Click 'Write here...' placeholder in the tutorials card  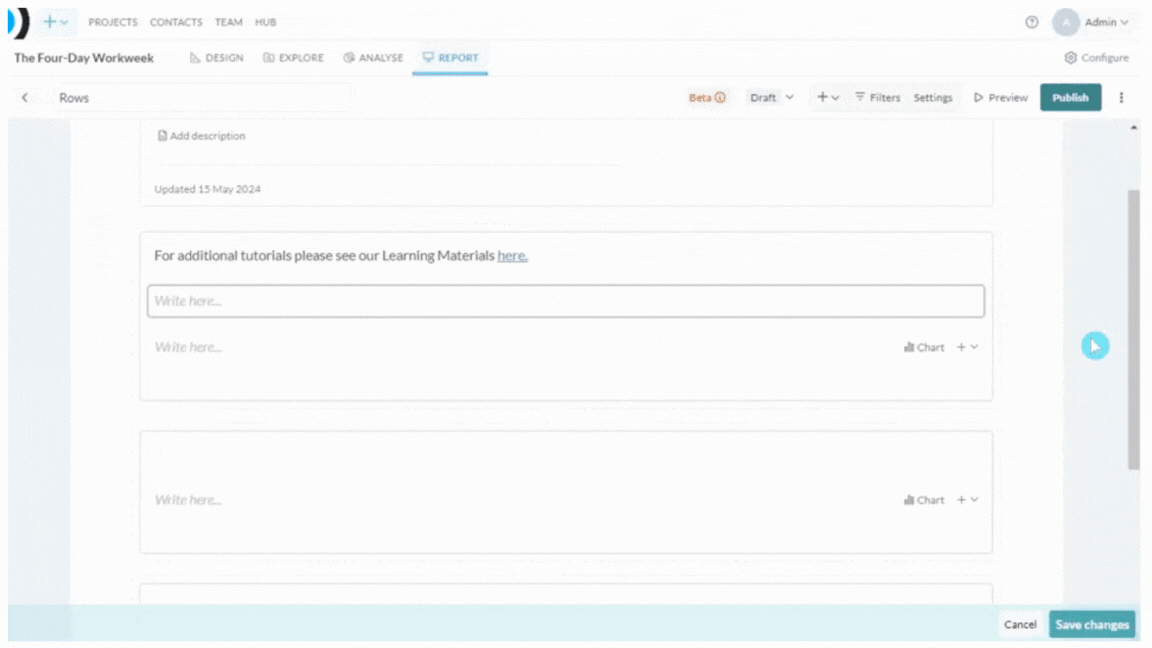point(188,348)
